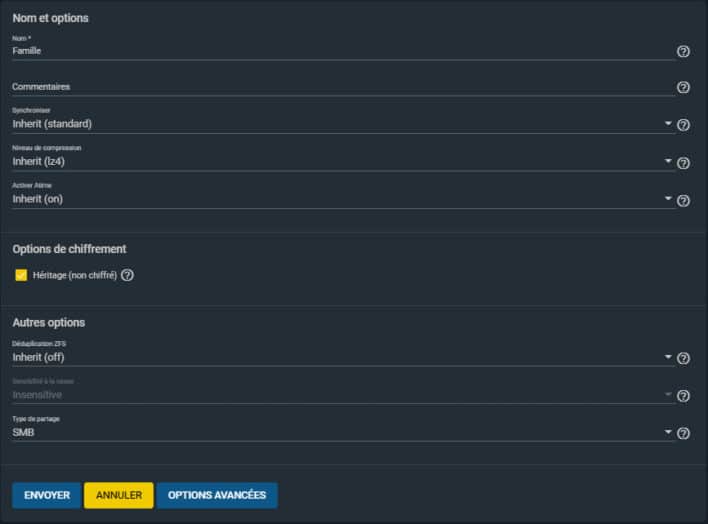Open help icon beside Héritage (non chiffré)
708x524 pixels.
pyautogui.click(x=127, y=275)
